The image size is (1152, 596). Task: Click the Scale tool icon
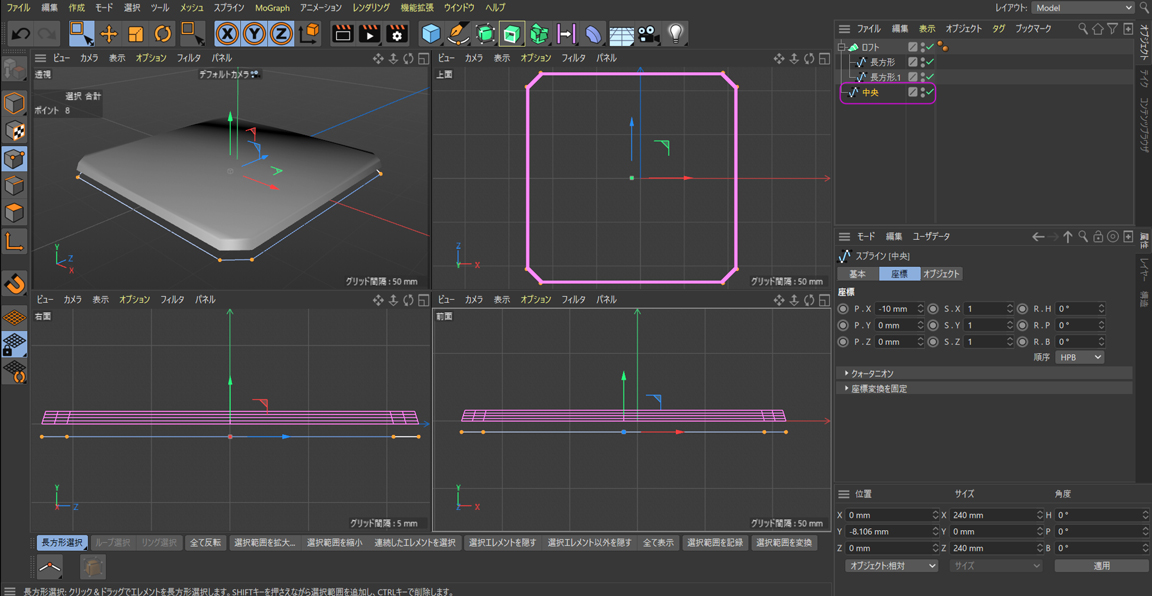(136, 34)
